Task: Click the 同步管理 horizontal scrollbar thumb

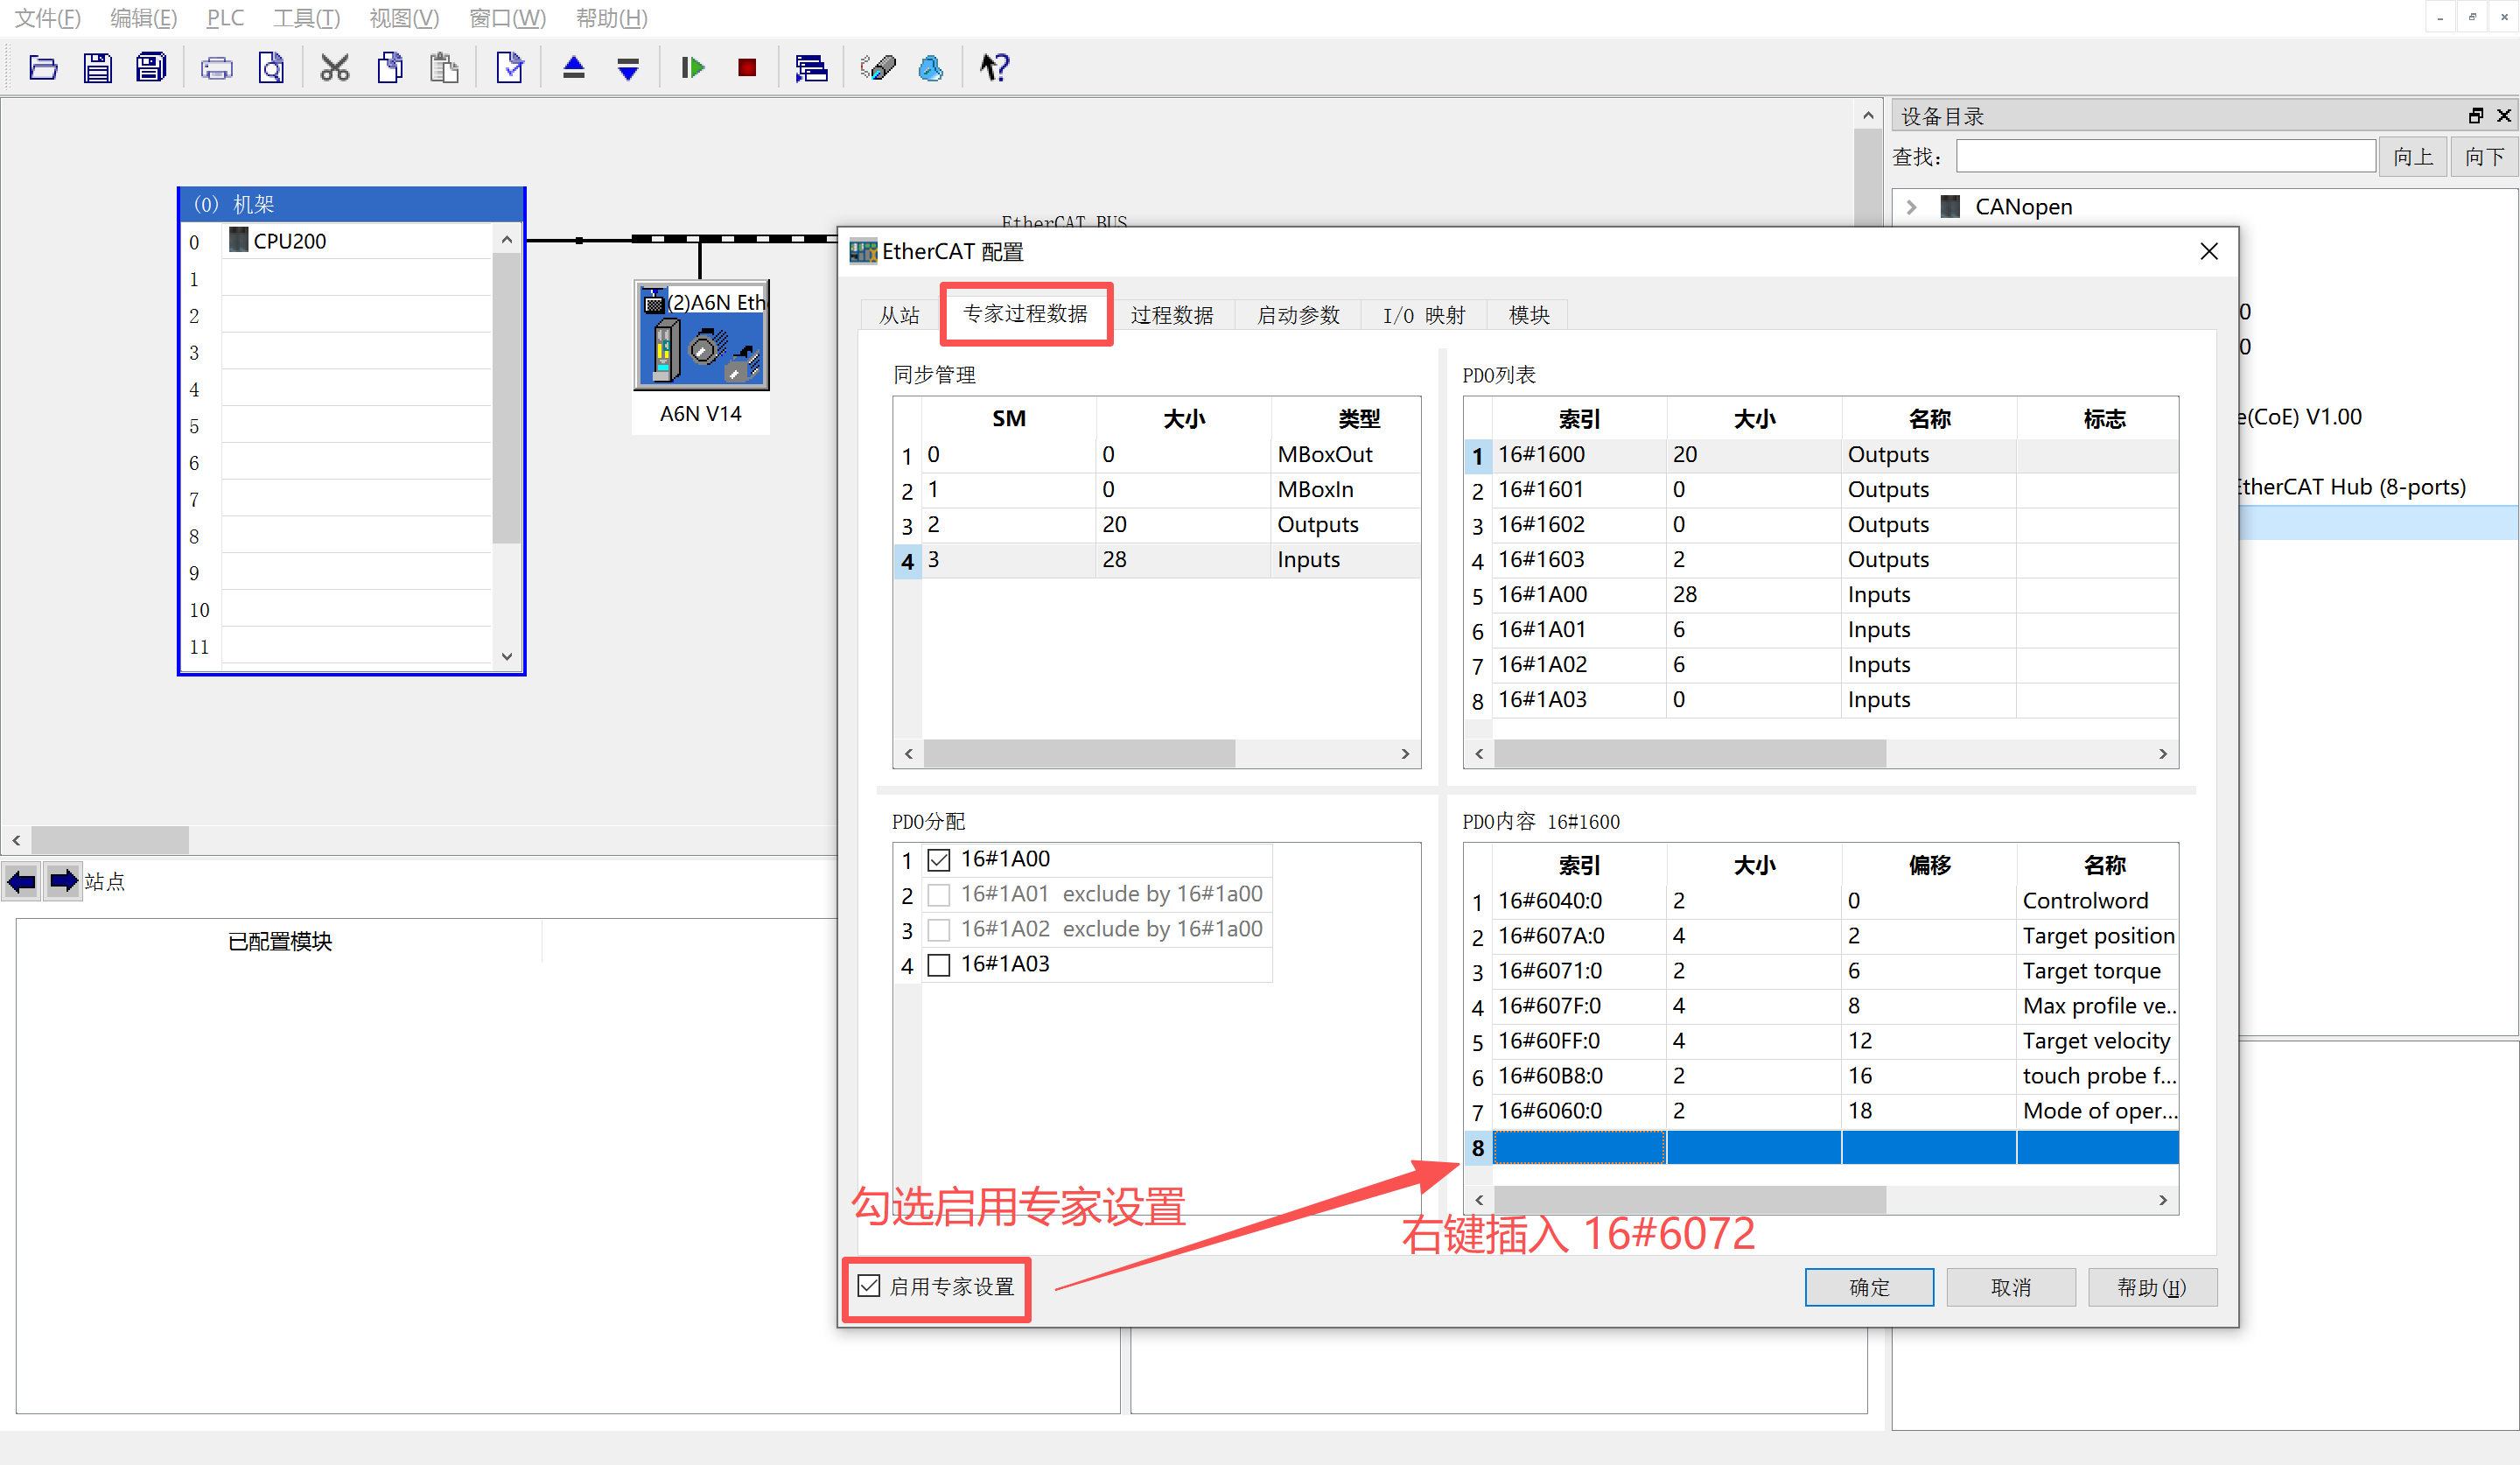Action: (1079, 753)
